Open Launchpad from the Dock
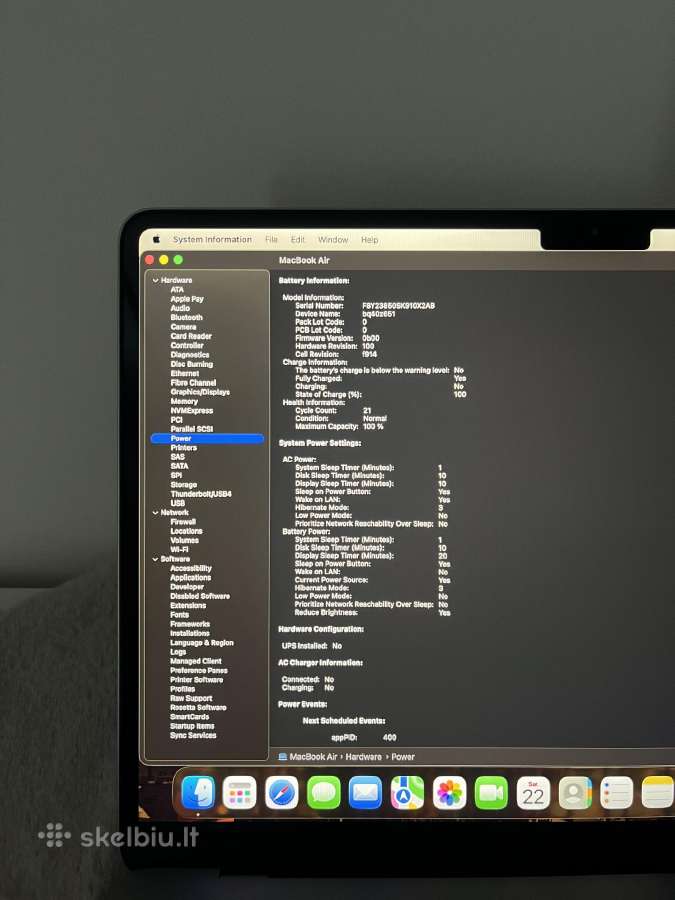Image resolution: width=675 pixels, height=900 pixels. [x=239, y=793]
